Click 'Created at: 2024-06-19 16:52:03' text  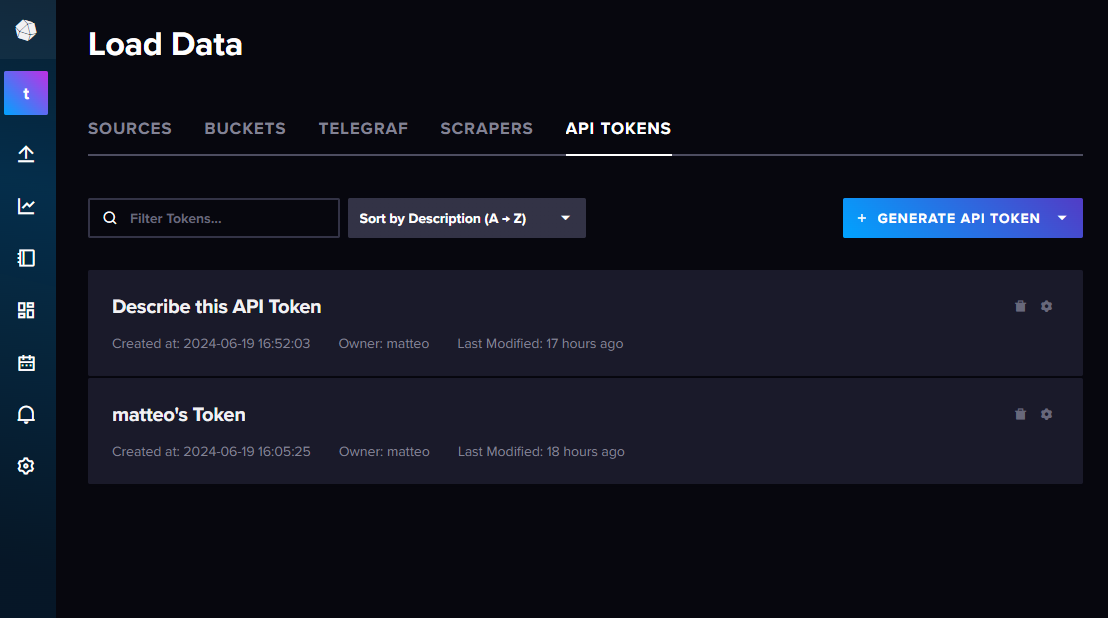tap(211, 344)
